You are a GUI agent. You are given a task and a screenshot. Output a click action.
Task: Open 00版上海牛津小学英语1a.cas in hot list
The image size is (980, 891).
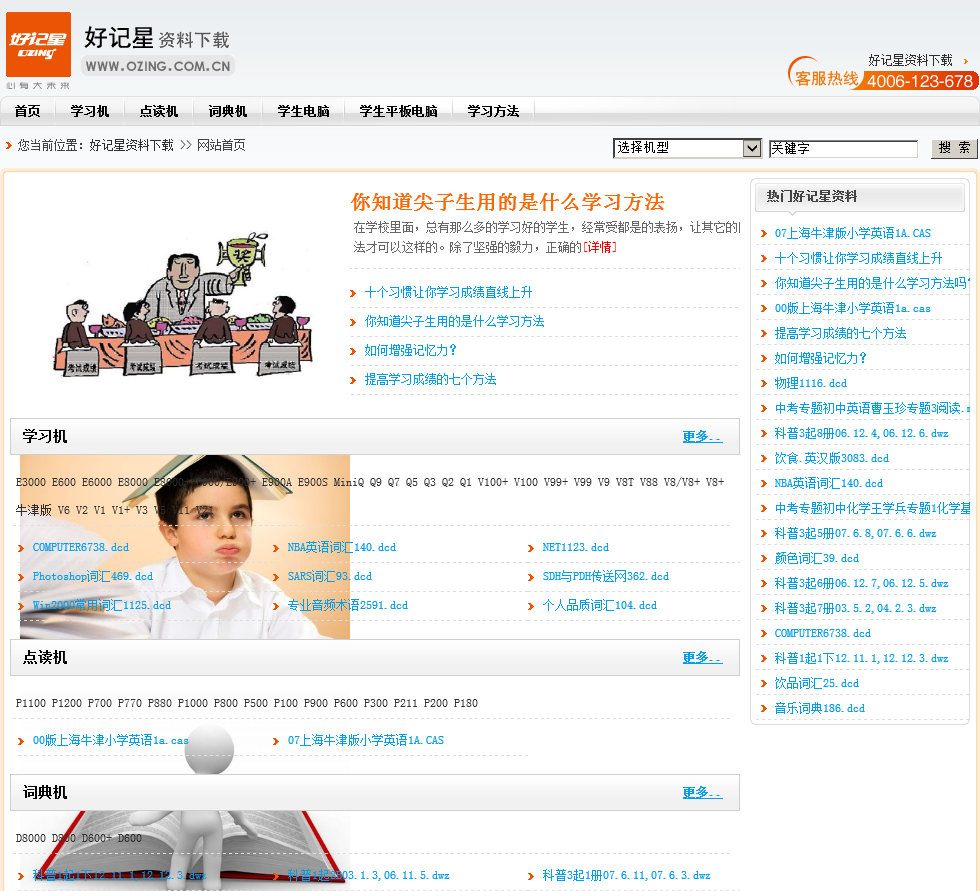click(x=852, y=309)
